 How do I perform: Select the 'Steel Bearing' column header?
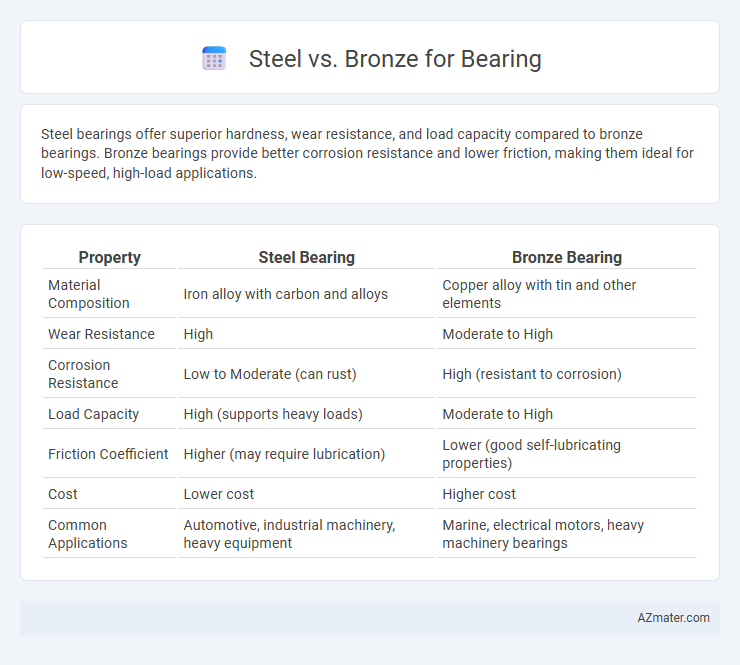click(x=306, y=257)
